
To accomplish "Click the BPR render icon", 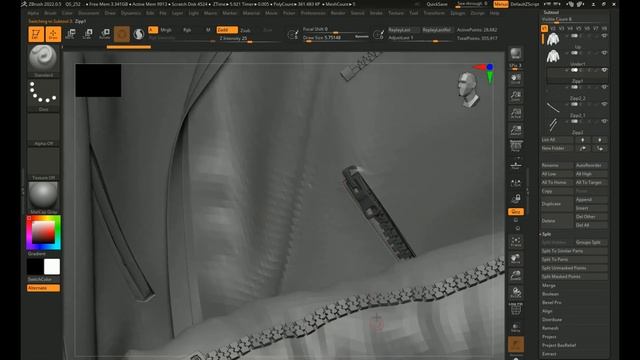I will pyautogui.click(x=516, y=53).
